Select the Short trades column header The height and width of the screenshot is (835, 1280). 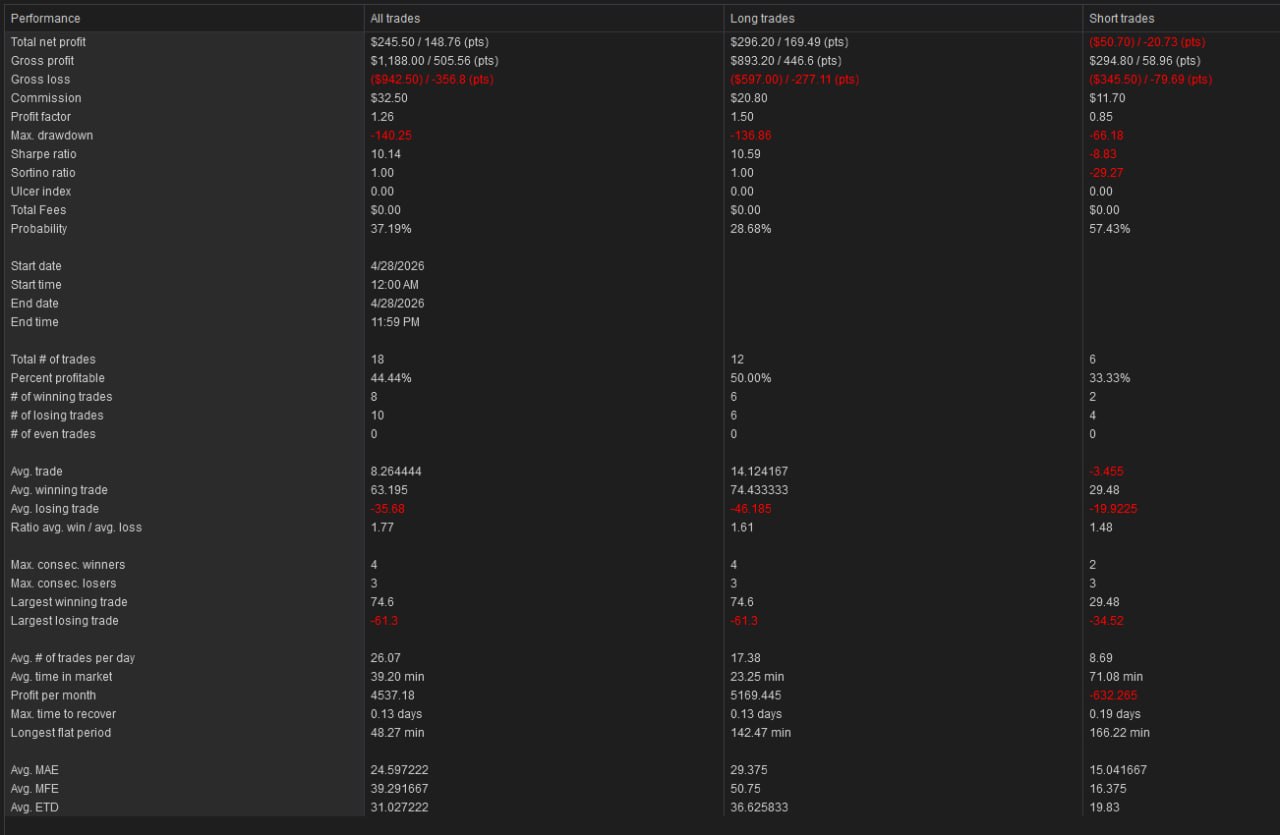[x=1122, y=18]
